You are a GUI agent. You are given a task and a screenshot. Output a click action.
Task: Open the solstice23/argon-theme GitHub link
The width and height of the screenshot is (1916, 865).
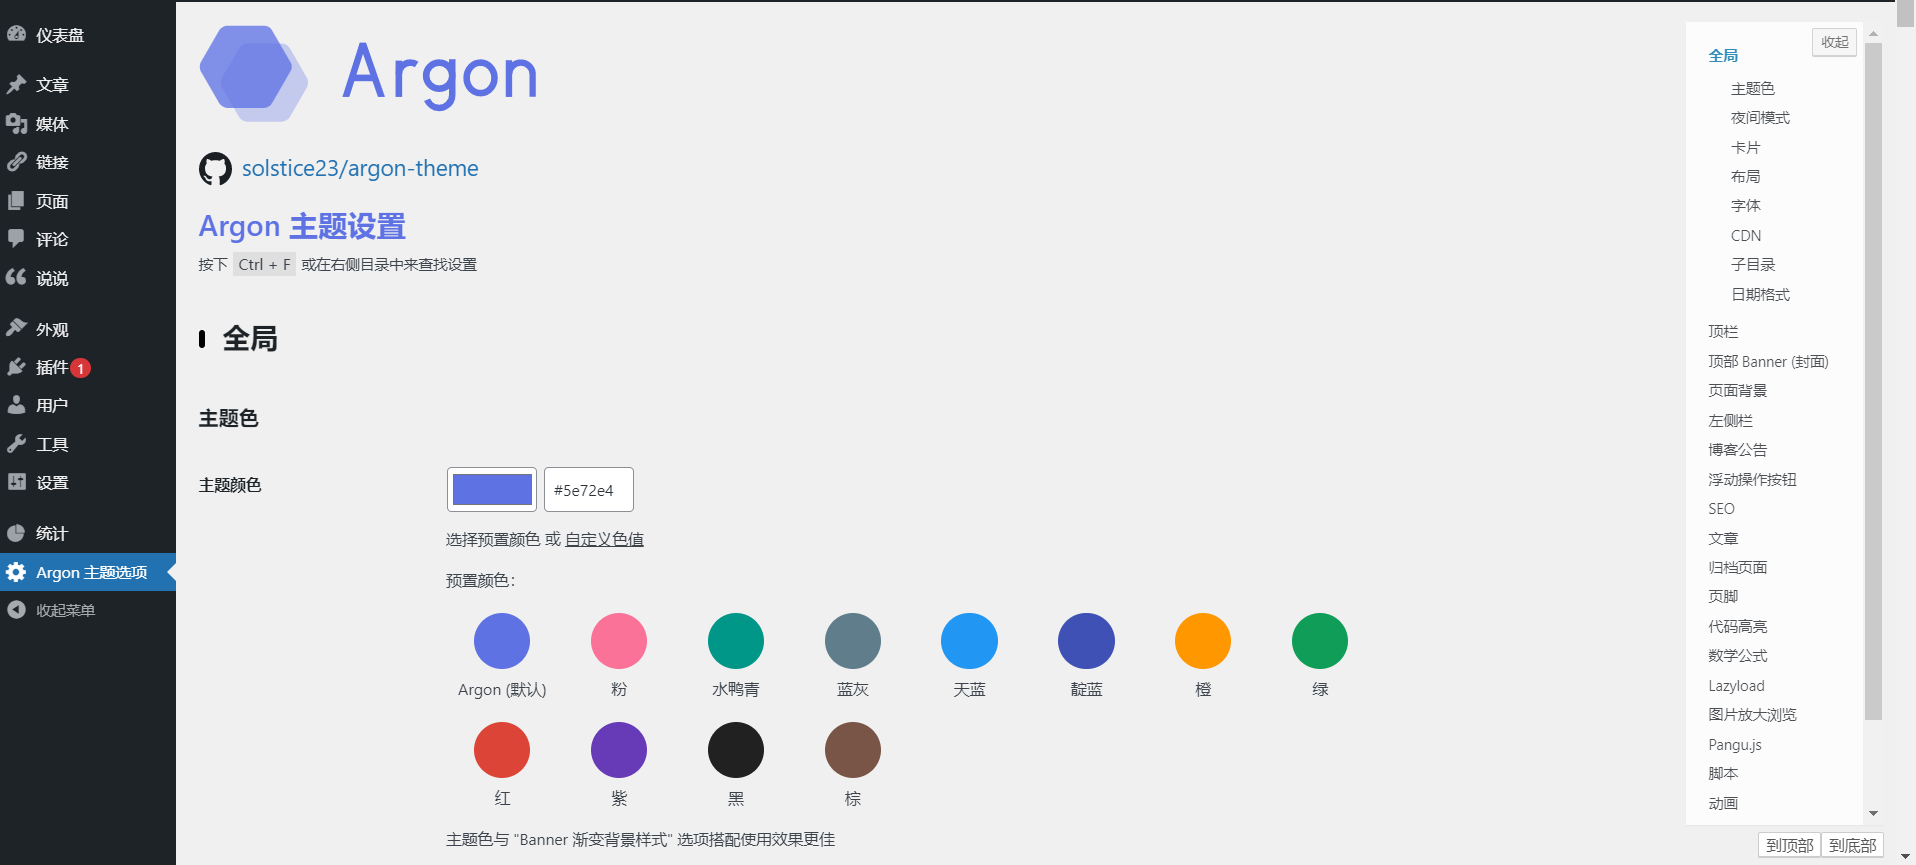pyautogui.click(x=360, y=168)
